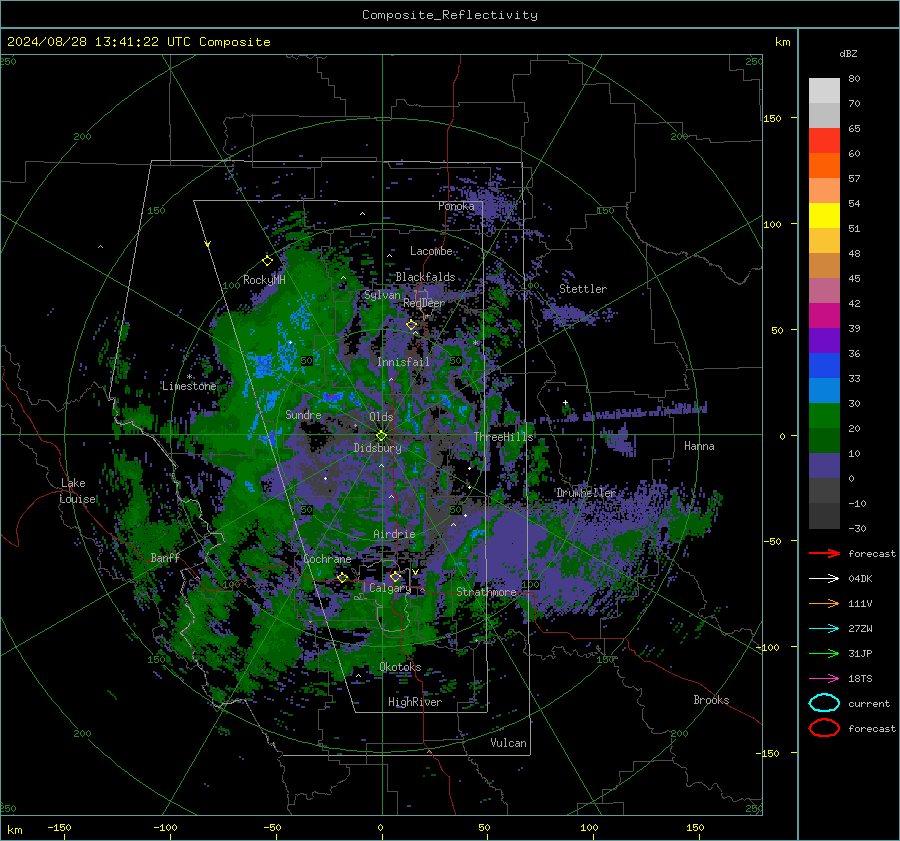The height and width of the screenshot is (841, 900).
Task: Click the Lake Louise label
Action: [77, 491]
